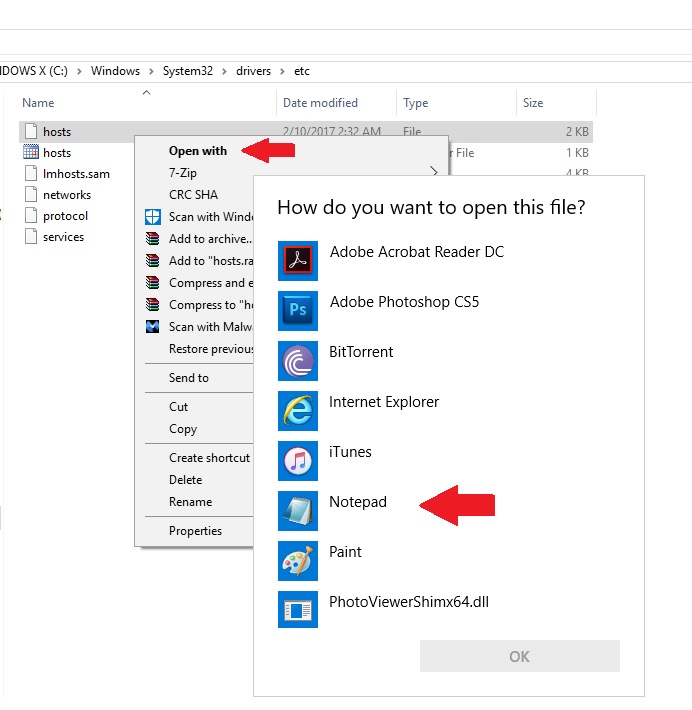Open the System32 breadcrumb chevron dropdown
This screenshot has width=692, height=710.
pos(225,71)
